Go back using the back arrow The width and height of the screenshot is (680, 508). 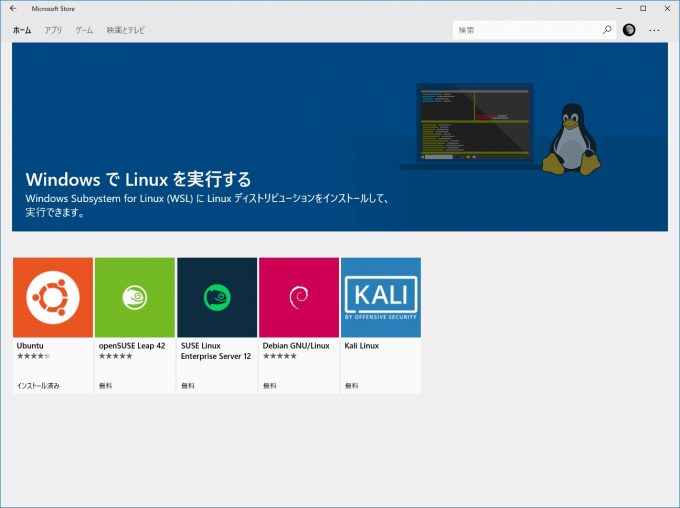click(x=13, y=8)
